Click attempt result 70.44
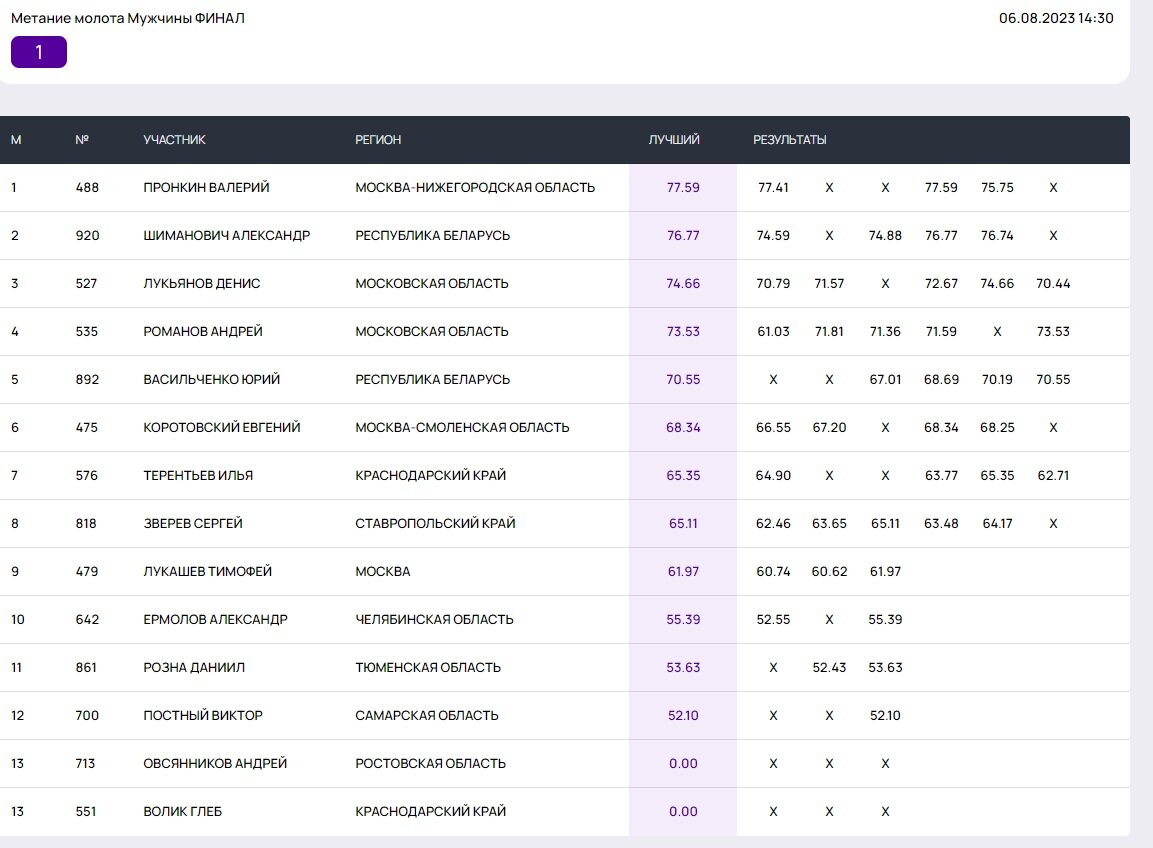This screenshot has height=848, width=1153. coord(1053,283)
